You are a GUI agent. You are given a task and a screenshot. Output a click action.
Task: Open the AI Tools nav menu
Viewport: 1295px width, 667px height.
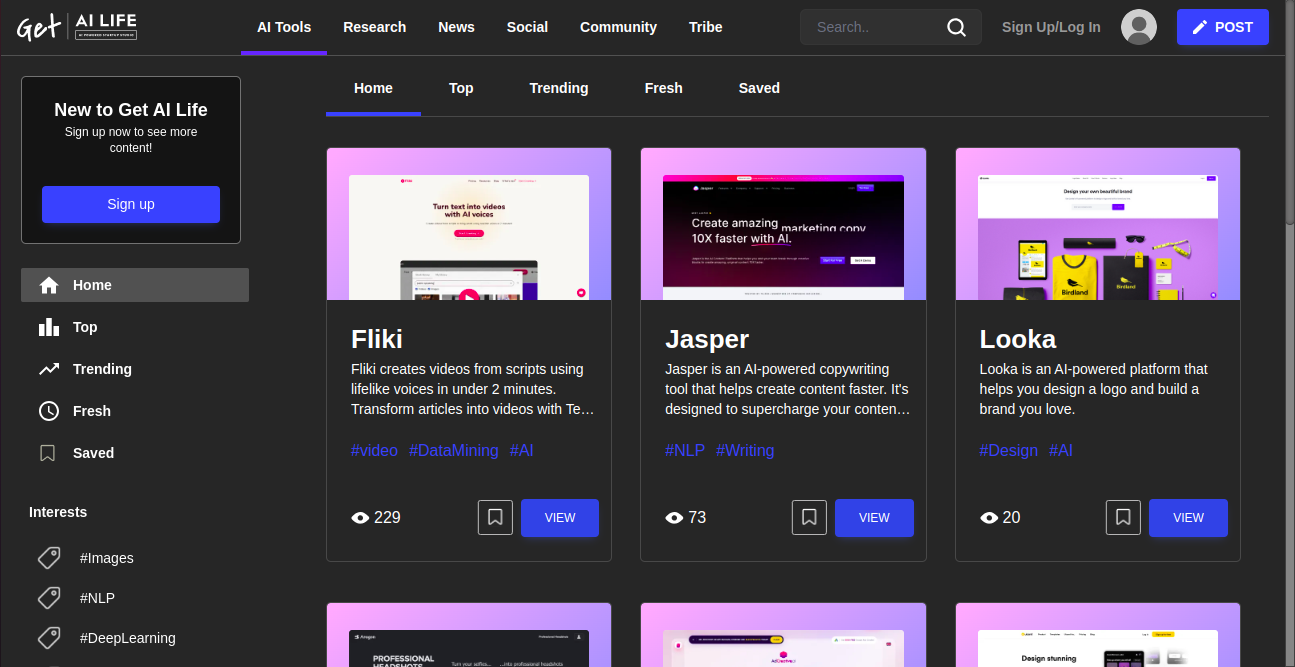284,27
